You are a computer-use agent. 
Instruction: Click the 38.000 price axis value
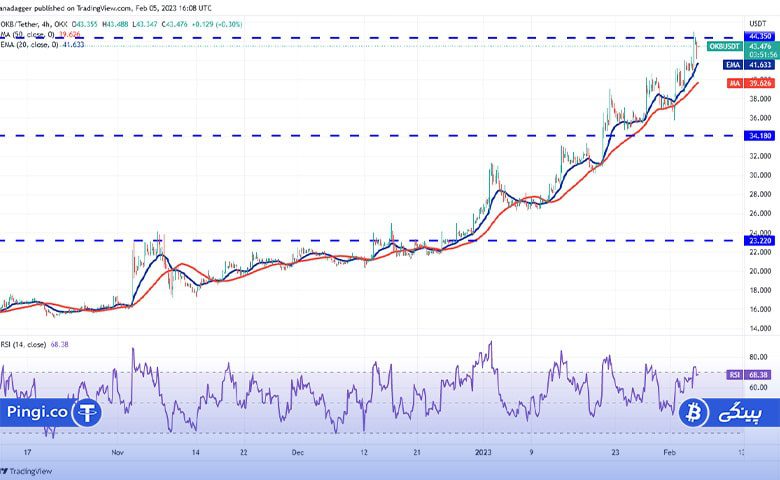(760, 99)
